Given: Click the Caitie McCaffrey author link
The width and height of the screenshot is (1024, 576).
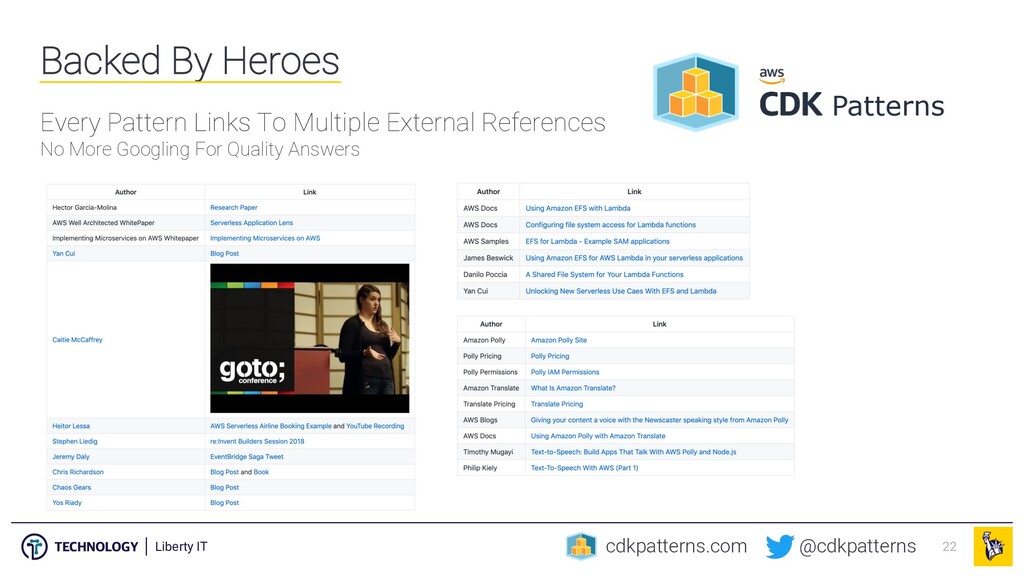Looking at the screenshot, I should point(77,340).
